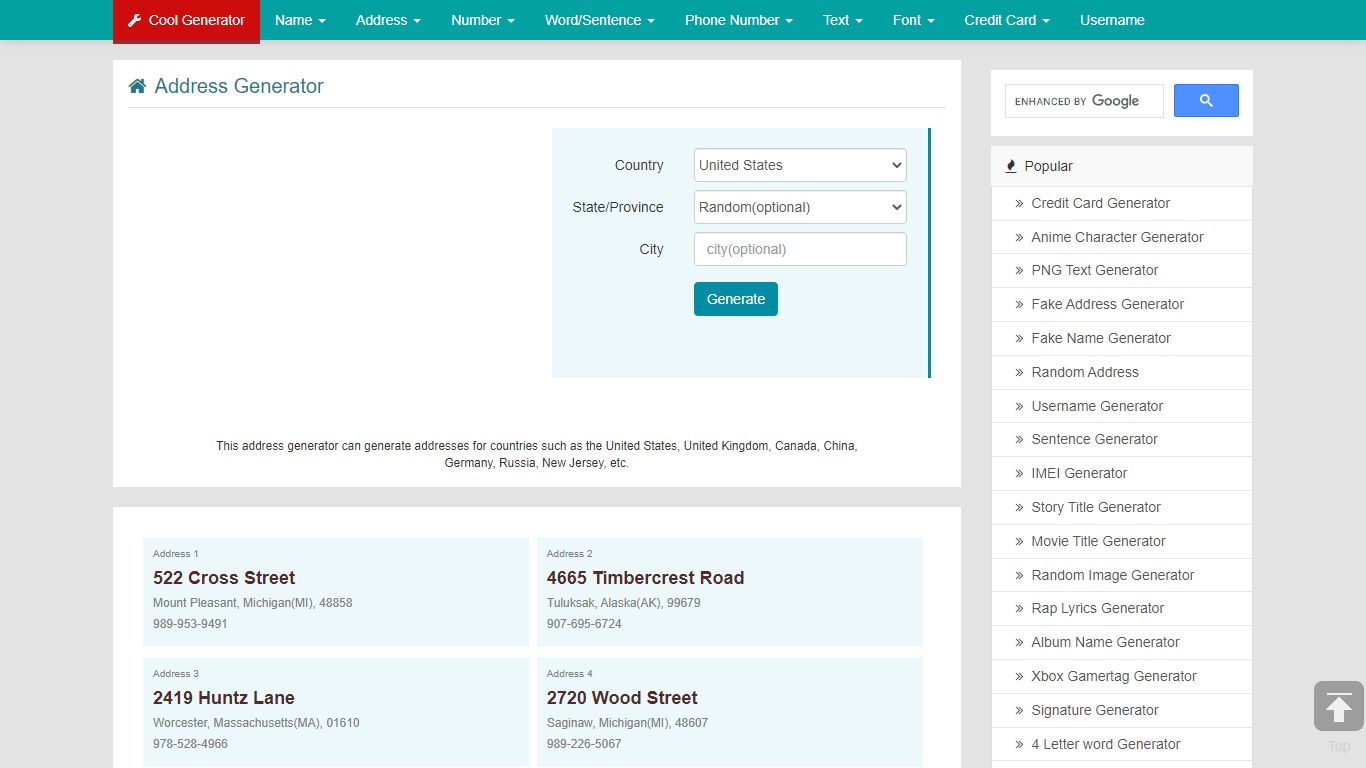Open the Country select showing United States
This screenshot has height=768, width=1366.
coord(800,165)
